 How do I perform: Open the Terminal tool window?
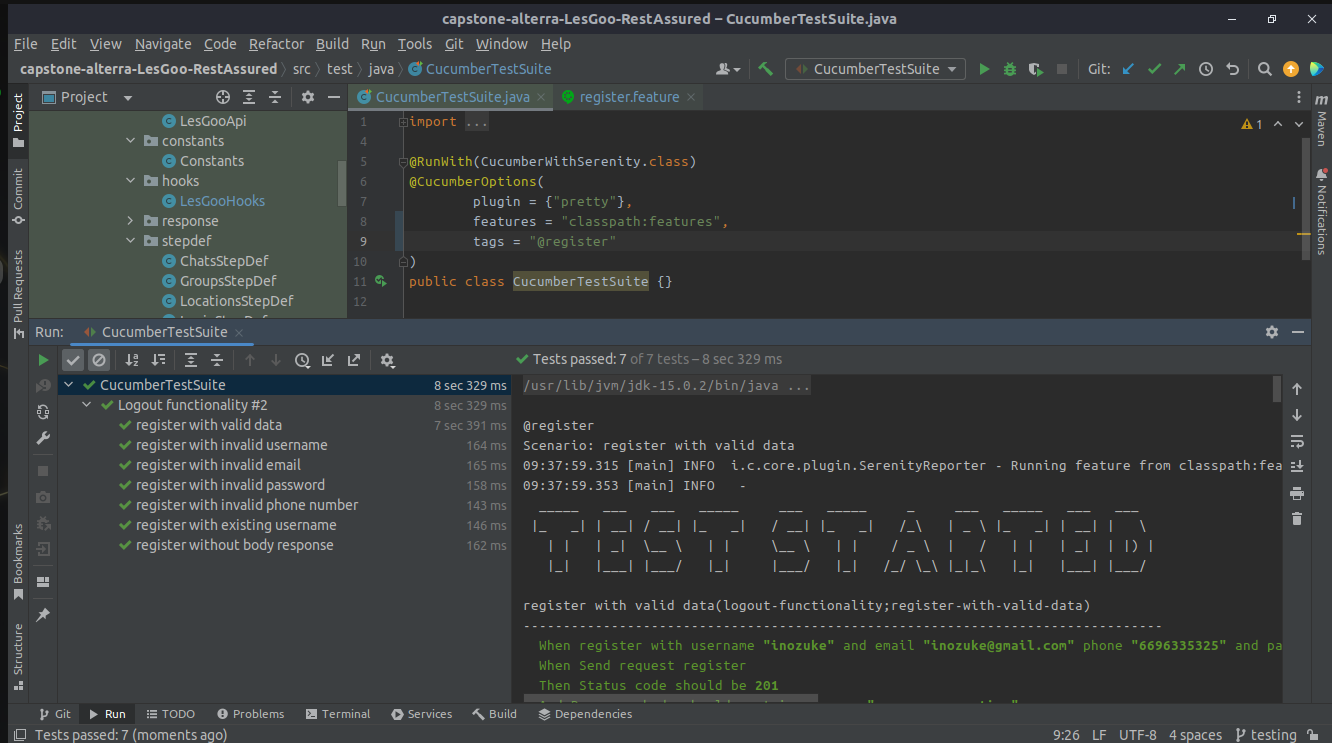[338, 713]
